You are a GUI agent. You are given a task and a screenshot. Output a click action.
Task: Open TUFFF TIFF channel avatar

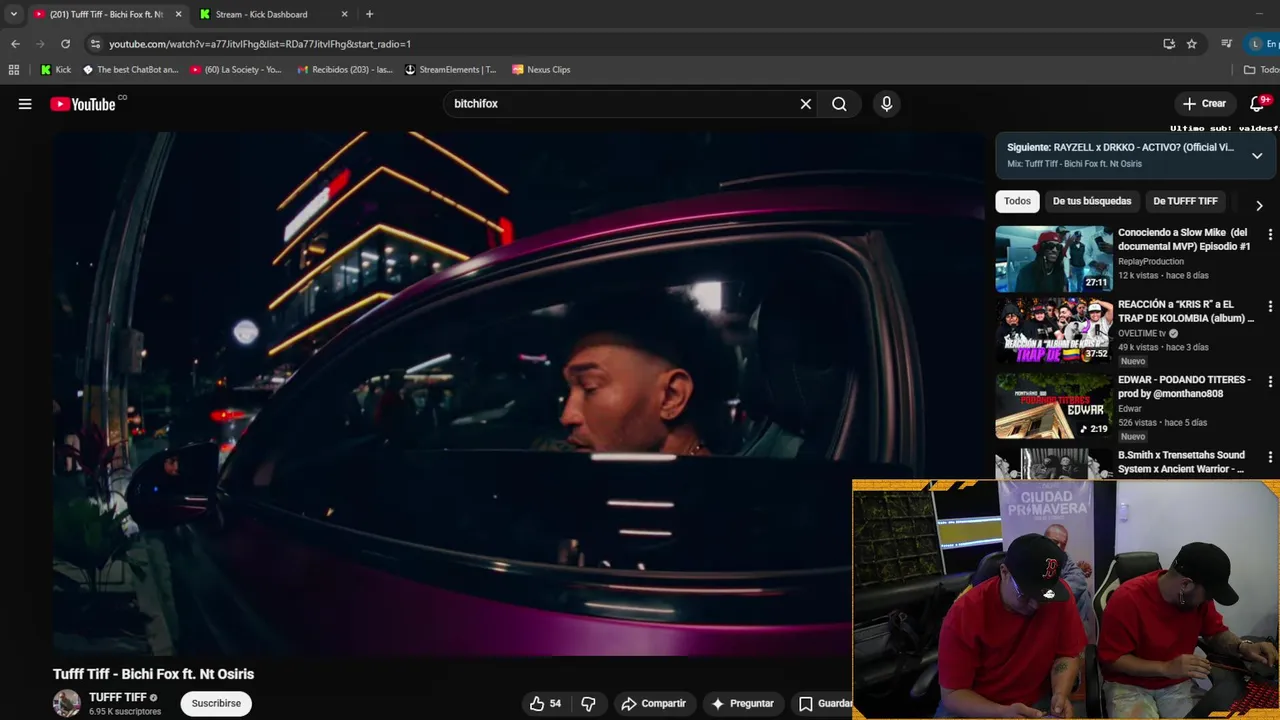coord(67,703)
